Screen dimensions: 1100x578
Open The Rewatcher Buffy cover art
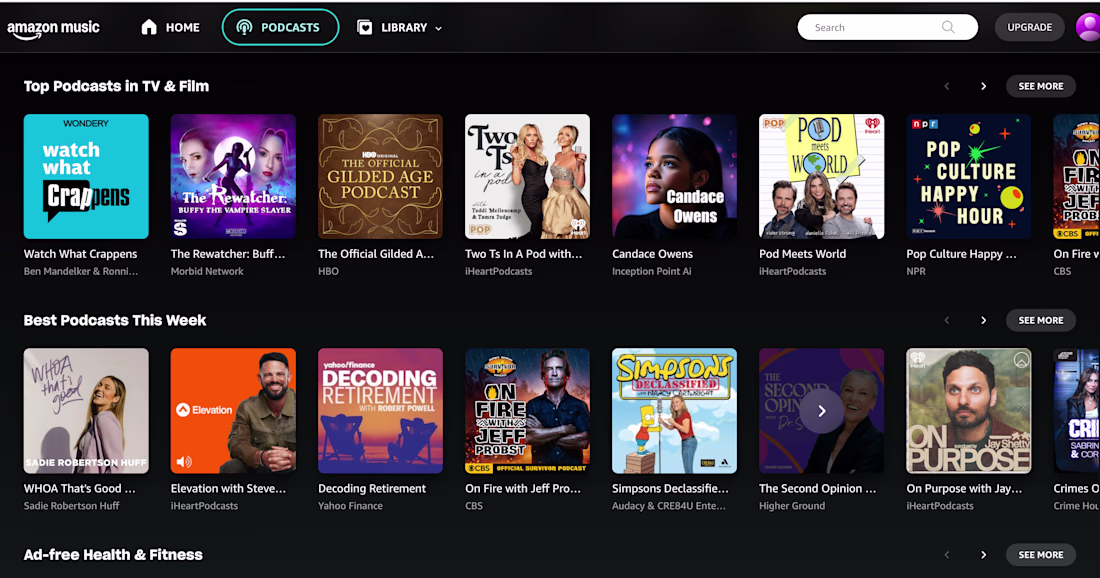pyautogui.click(x=233, y=177)
